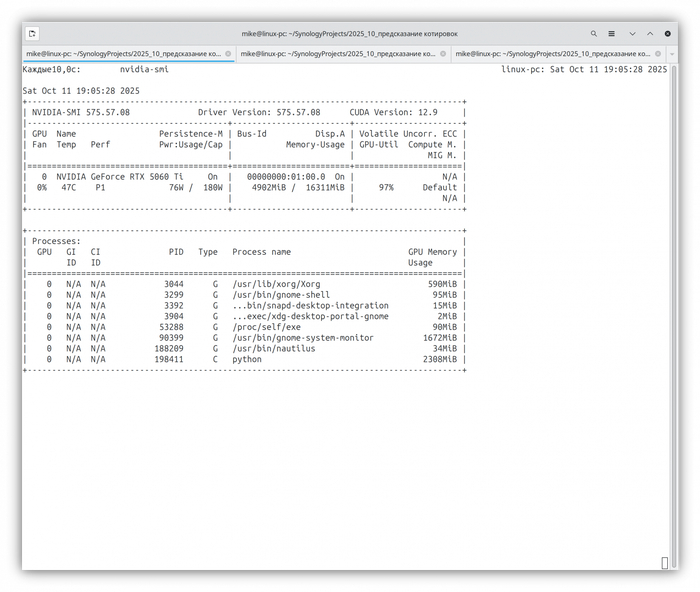Close the terminal window
Image resolution: width=700 pixels, height=592 pixels.
[x=669, y=33]
